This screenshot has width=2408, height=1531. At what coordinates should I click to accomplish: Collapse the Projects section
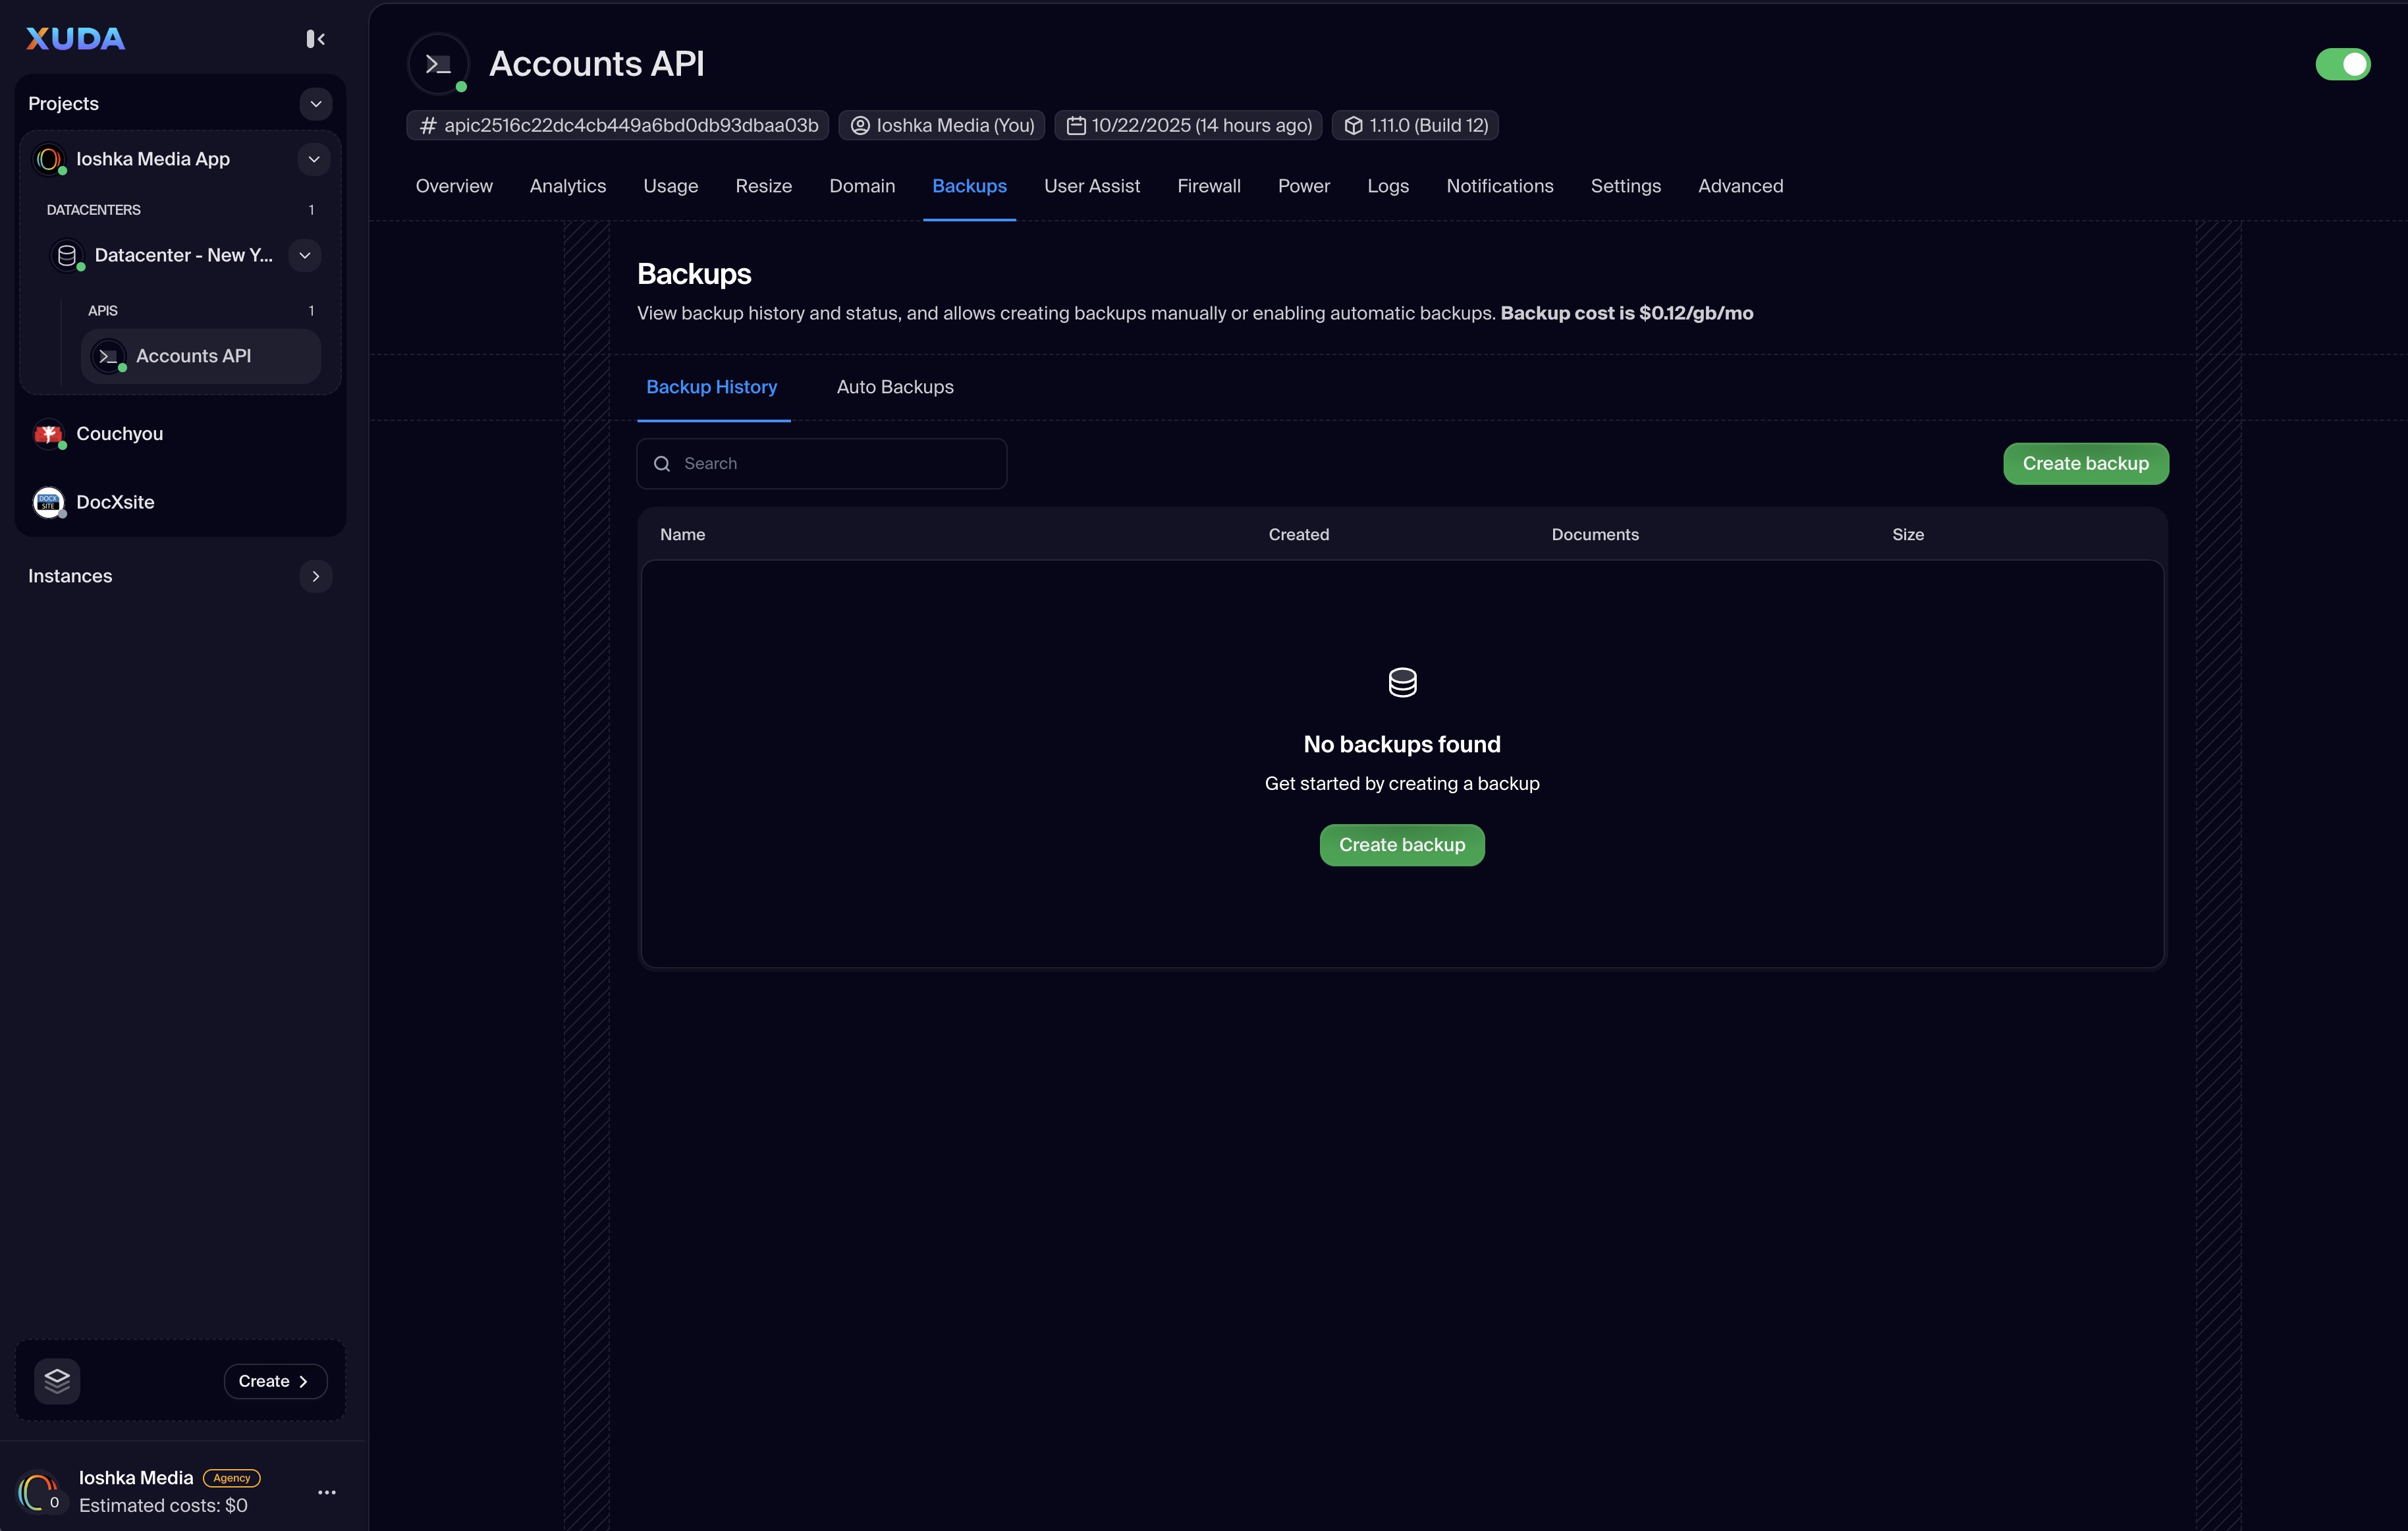315,104
